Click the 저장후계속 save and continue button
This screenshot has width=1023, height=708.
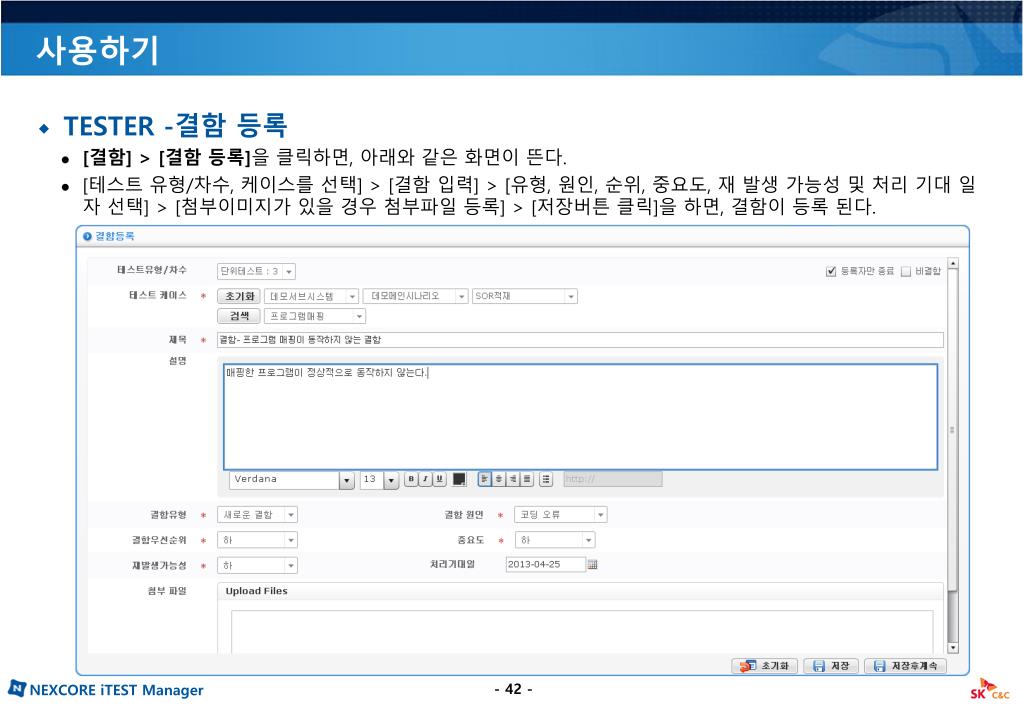pyautogui.click(x=905, y=666)
